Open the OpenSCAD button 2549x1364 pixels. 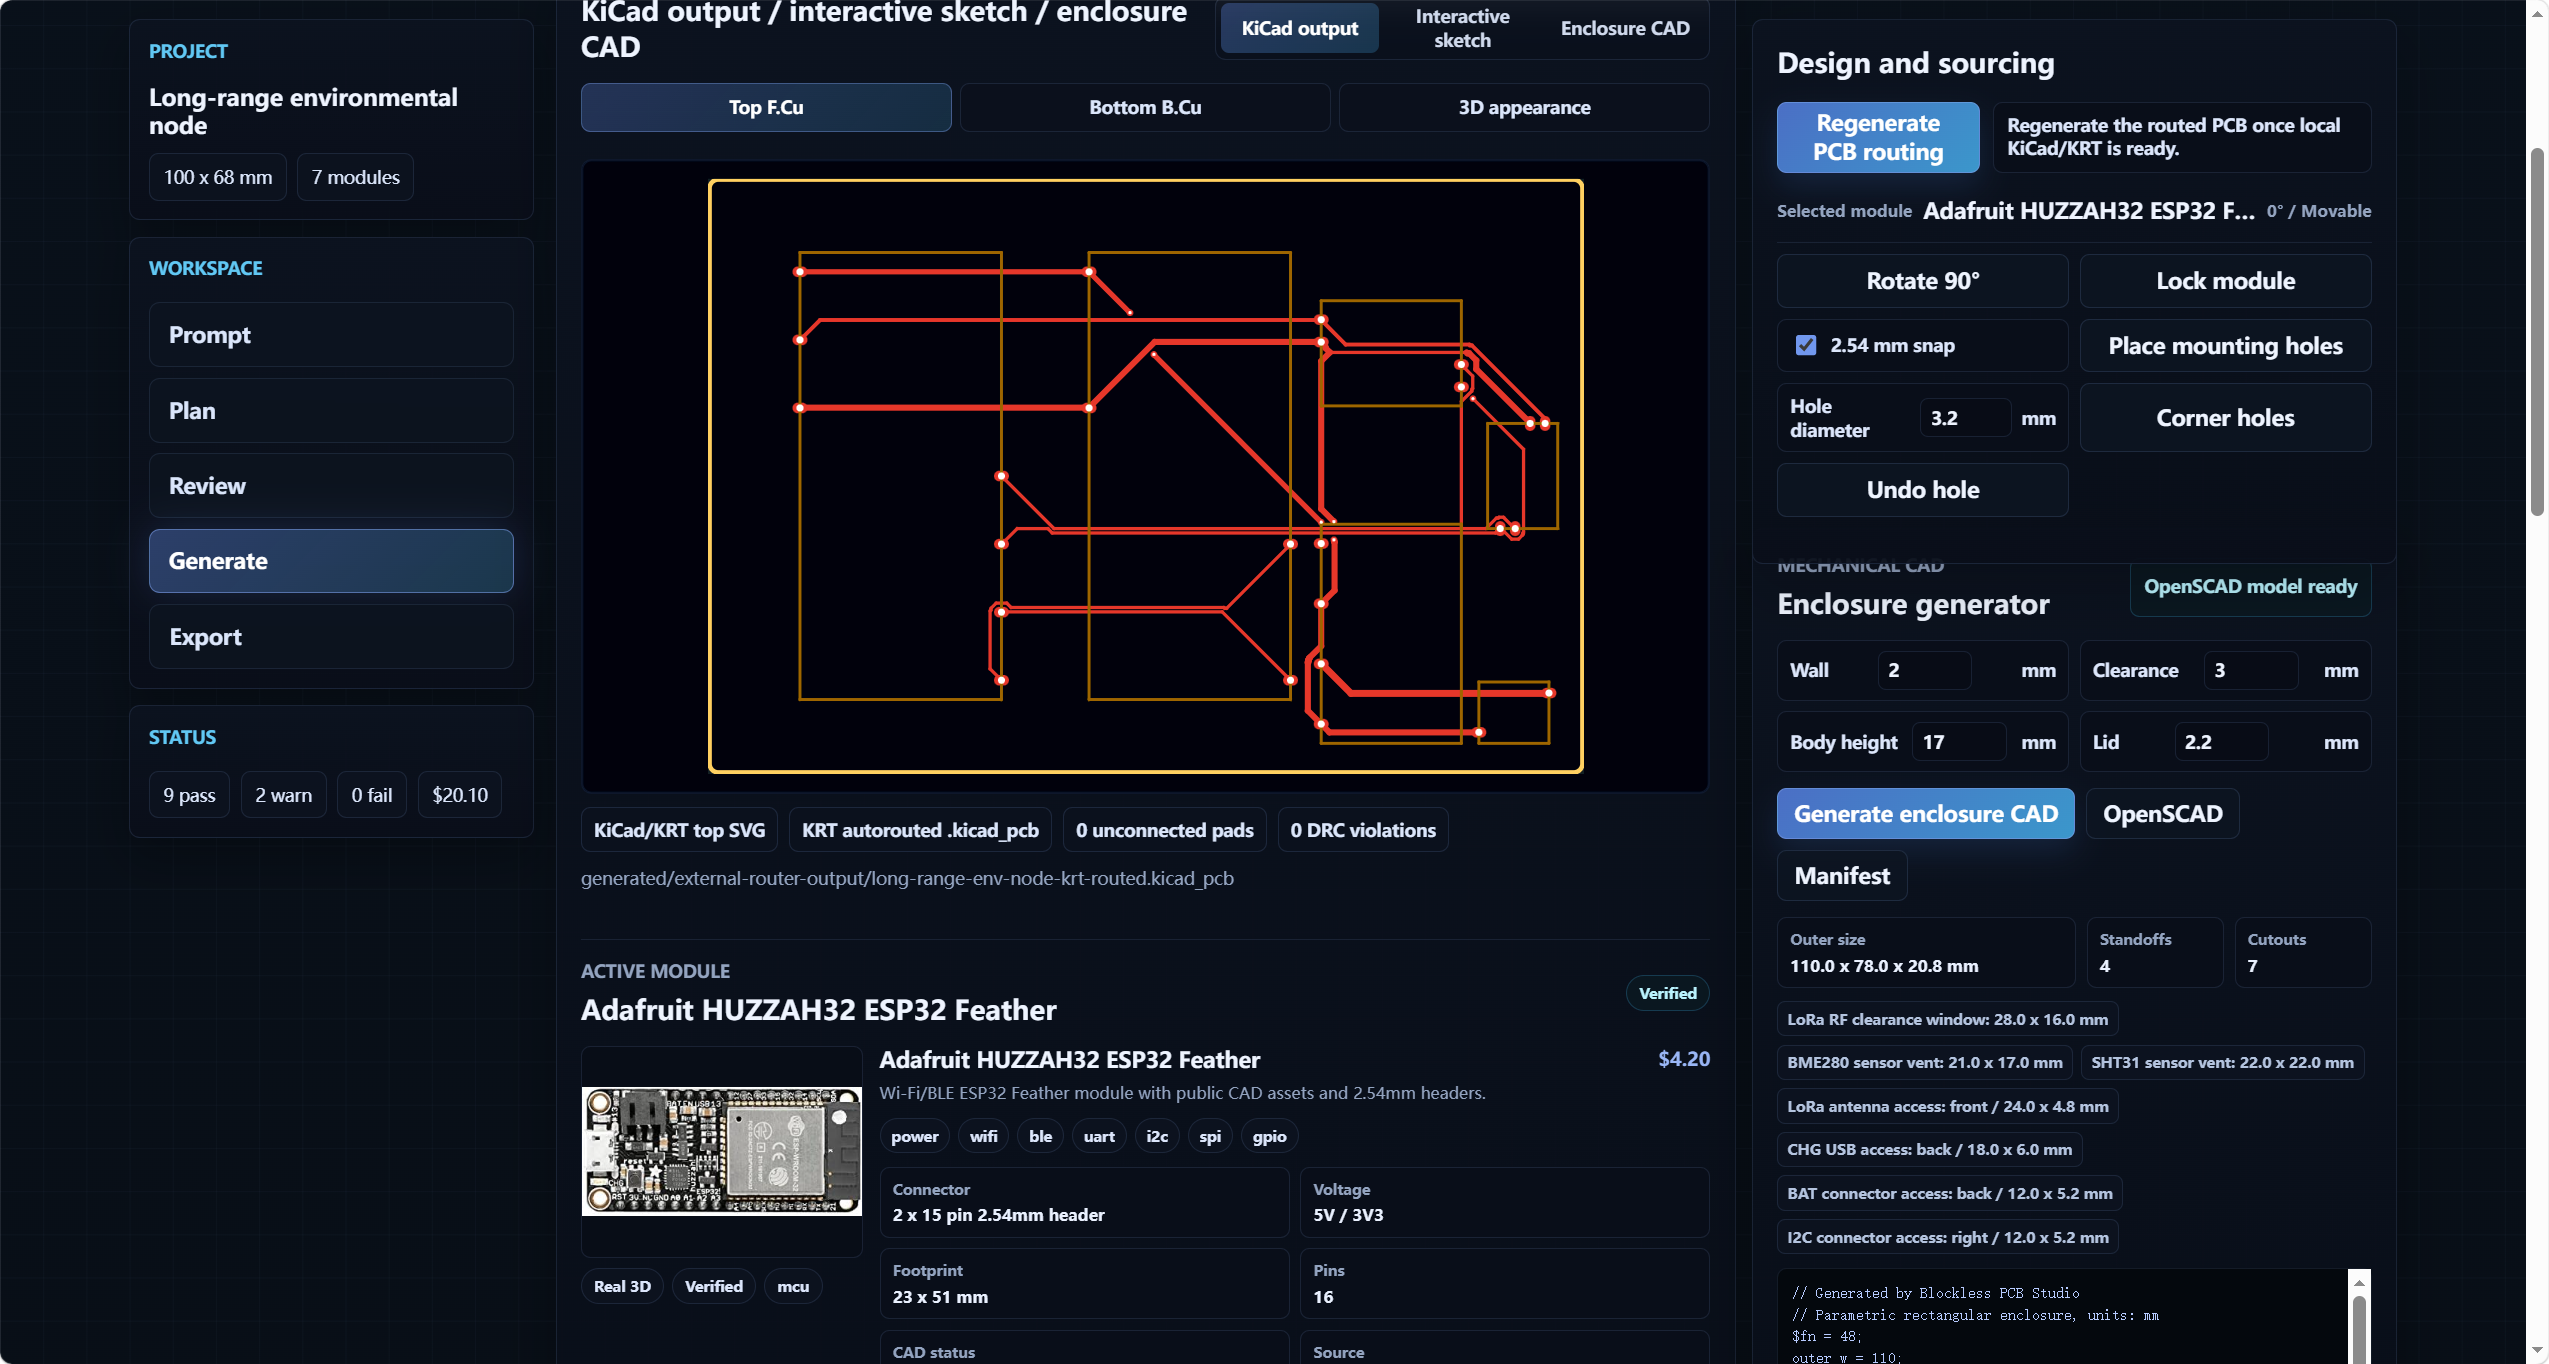(2162, 814)
